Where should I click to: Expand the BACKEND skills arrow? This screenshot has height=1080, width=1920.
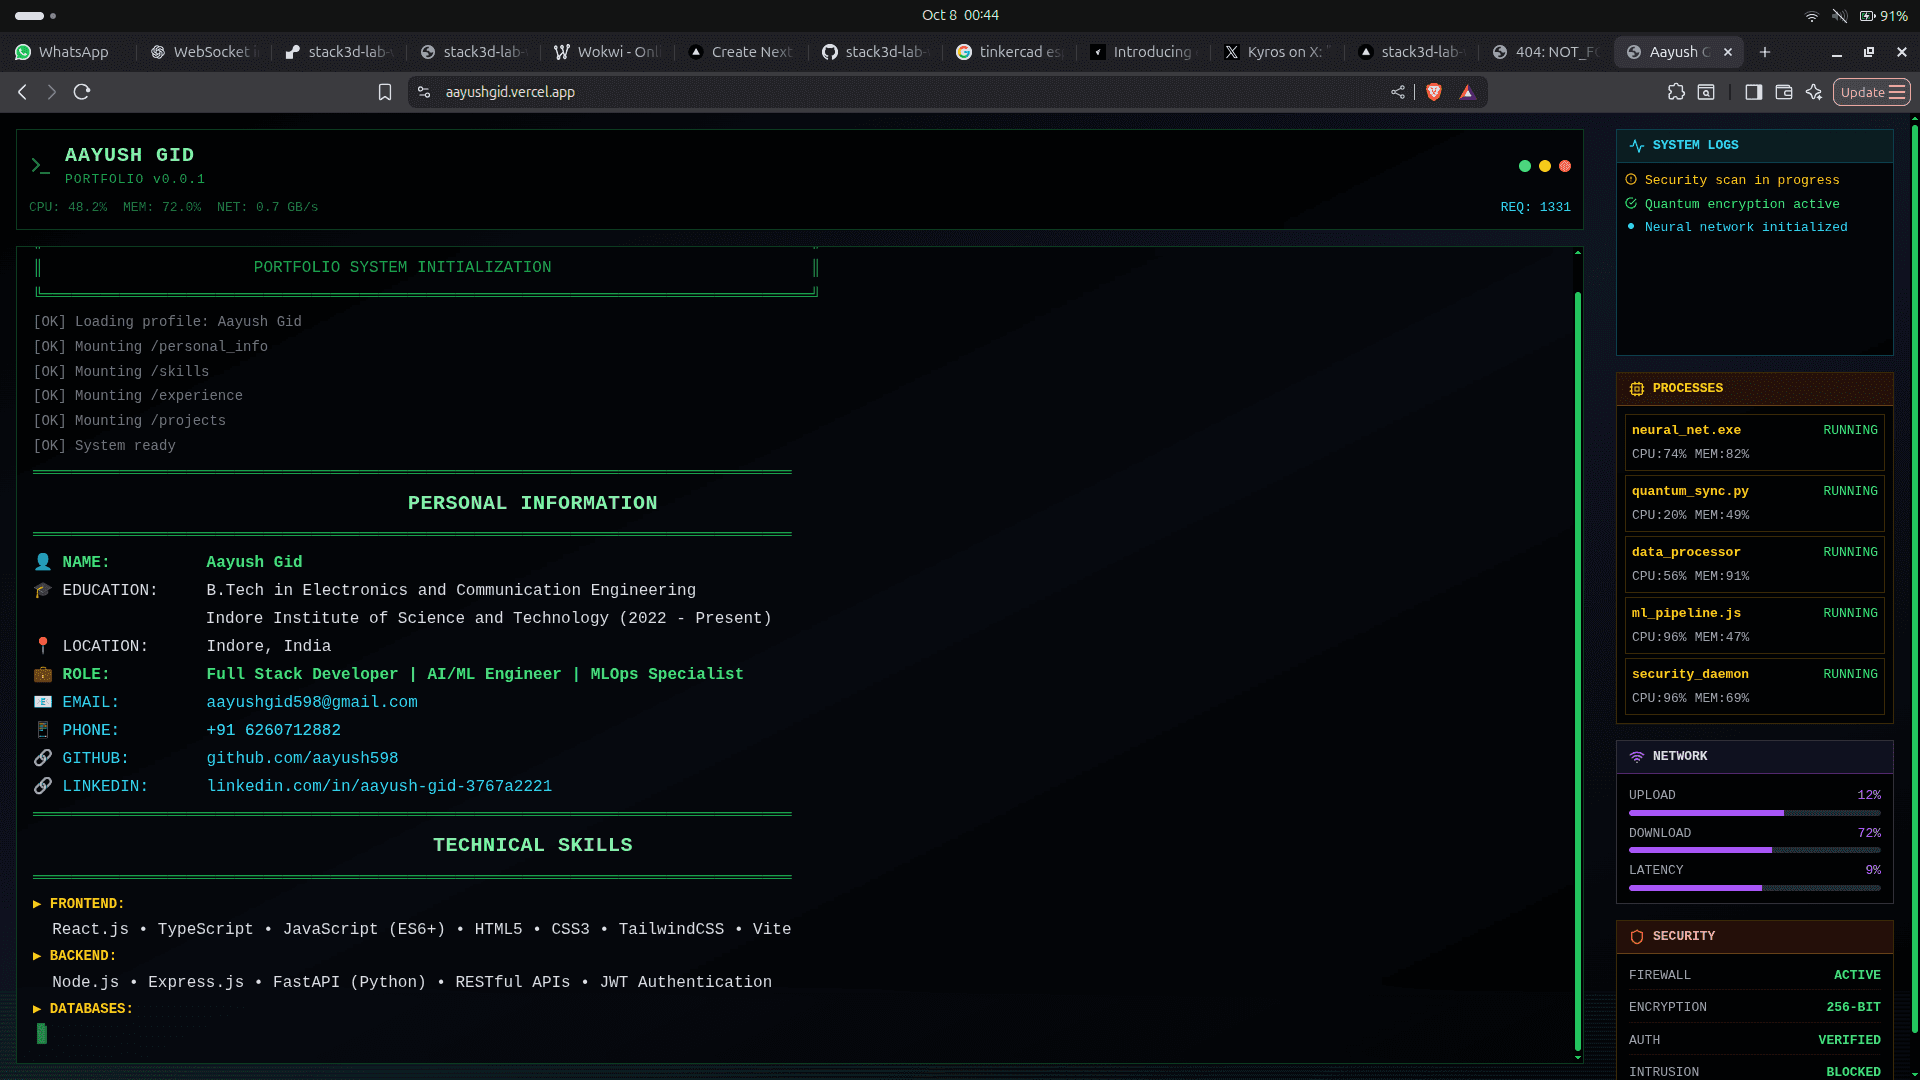(37, 956)
